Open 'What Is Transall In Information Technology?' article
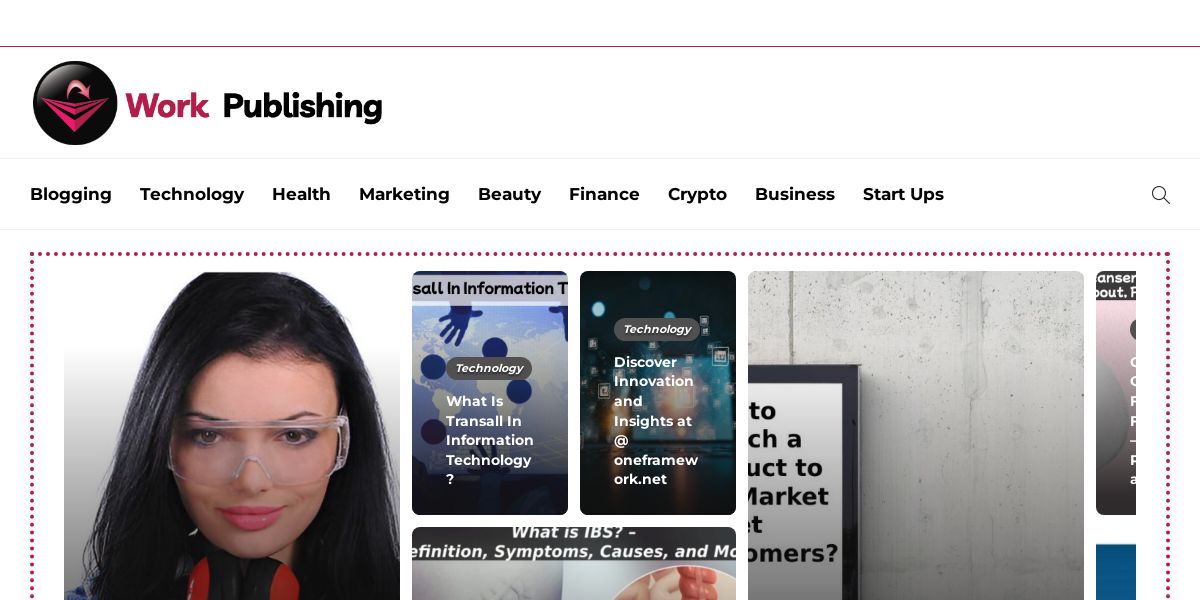Image resolution: width=1200 pixels, height=600 pixels. (x=490, y=440)
